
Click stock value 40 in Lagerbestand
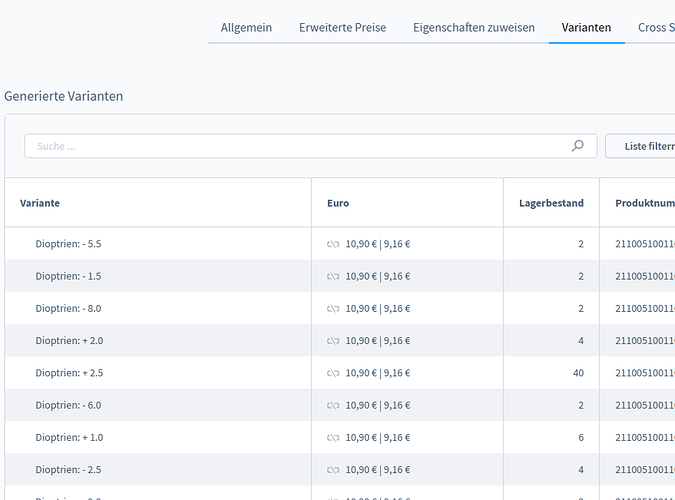click(577, 373)
